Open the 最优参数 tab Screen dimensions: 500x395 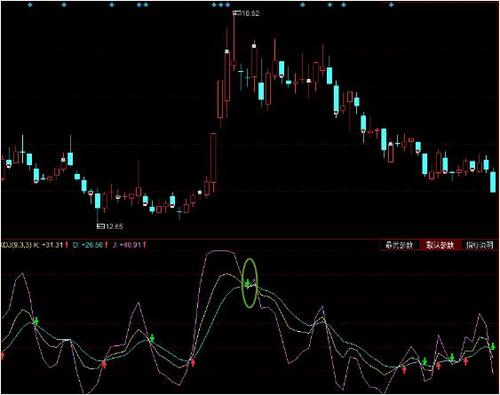point(399,245)
